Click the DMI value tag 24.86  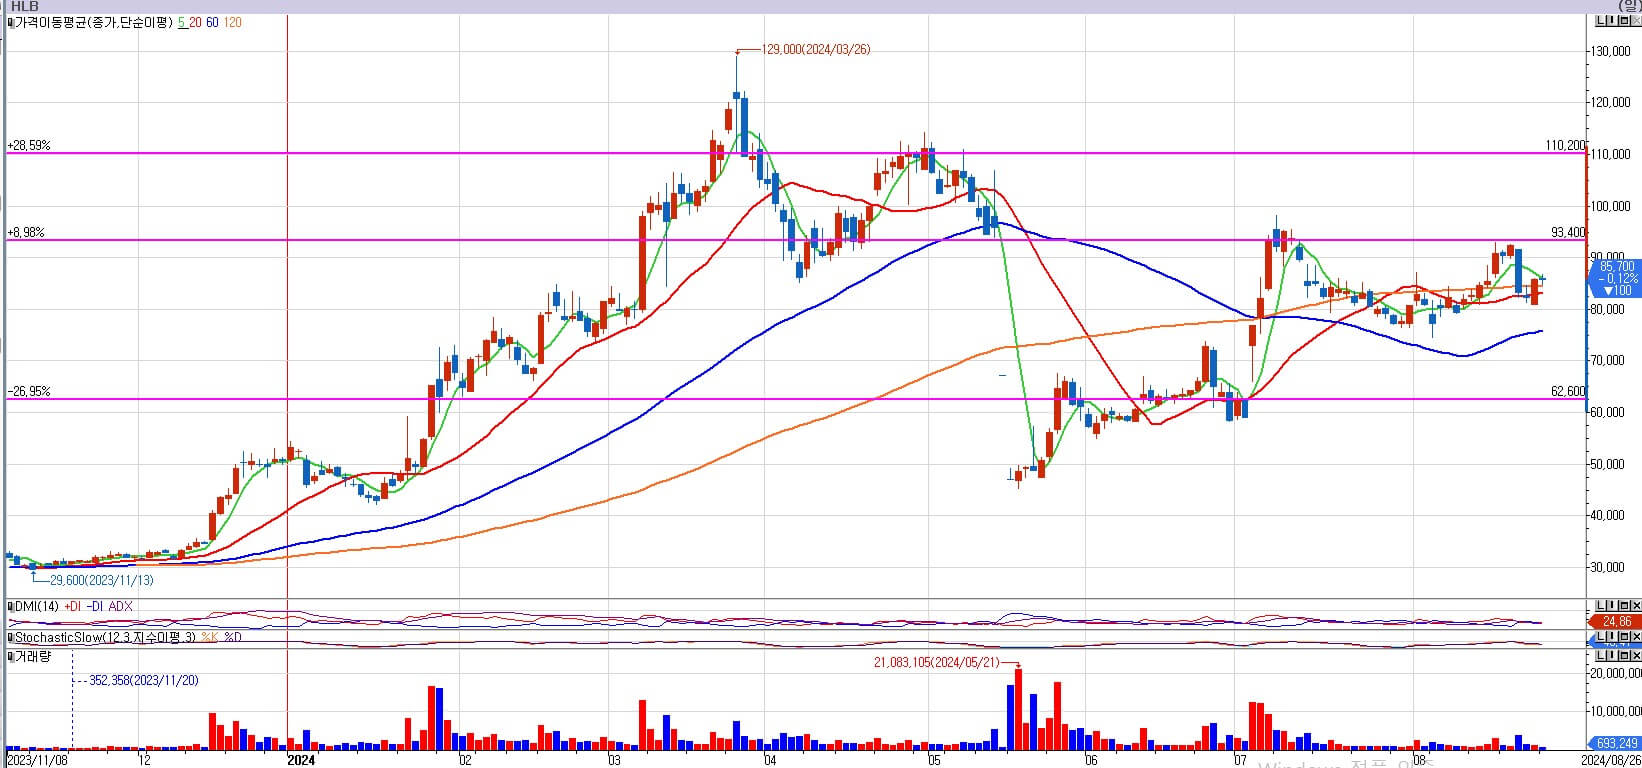tap(1617, 622)
